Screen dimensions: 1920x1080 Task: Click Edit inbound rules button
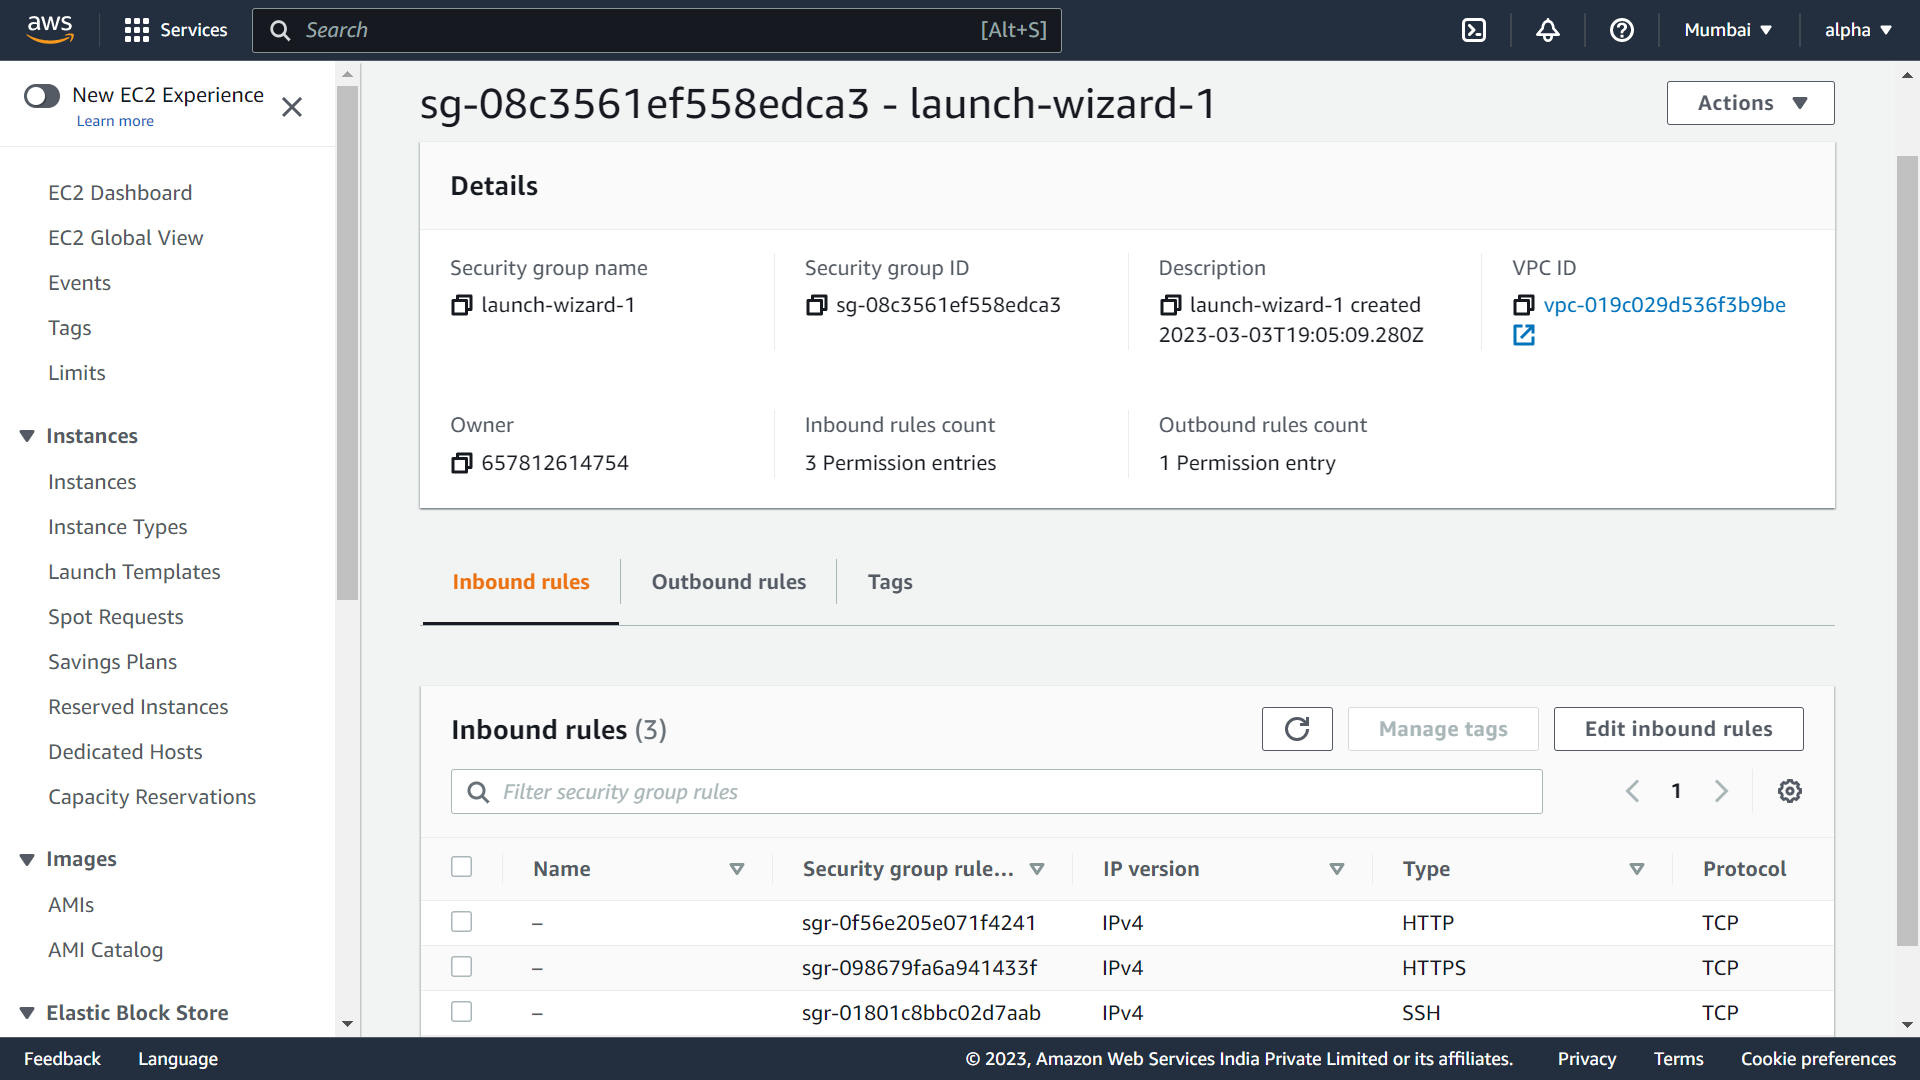coord(1678,729)
